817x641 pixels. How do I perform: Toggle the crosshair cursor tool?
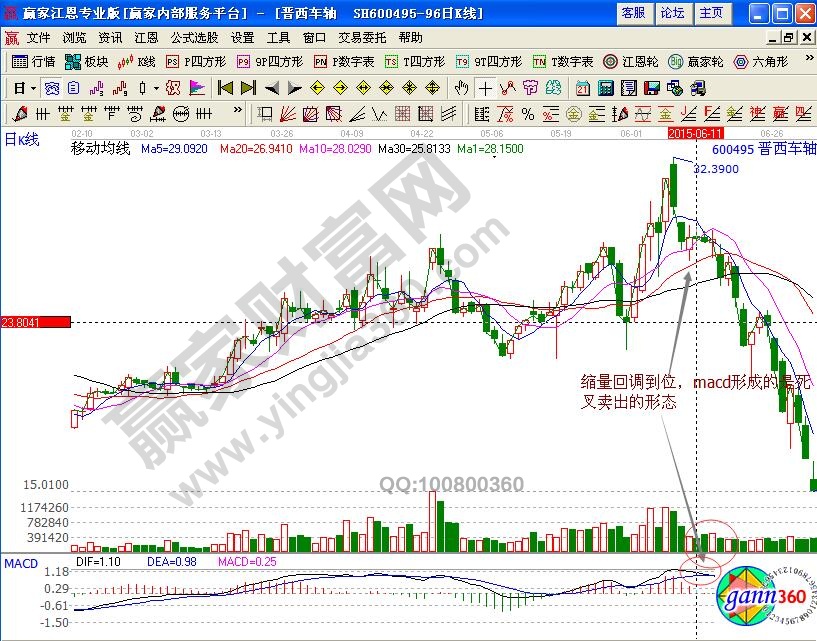485,87
